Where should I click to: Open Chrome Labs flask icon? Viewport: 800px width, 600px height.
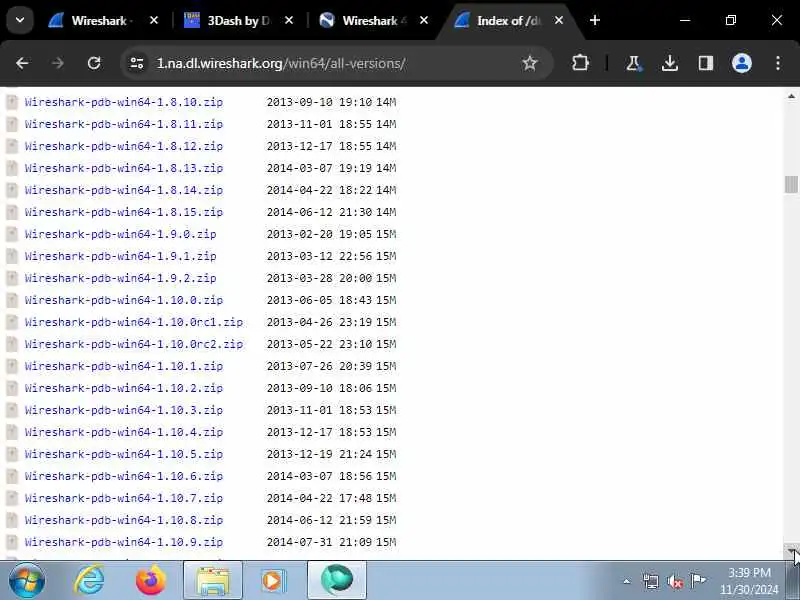pos(633,63)
